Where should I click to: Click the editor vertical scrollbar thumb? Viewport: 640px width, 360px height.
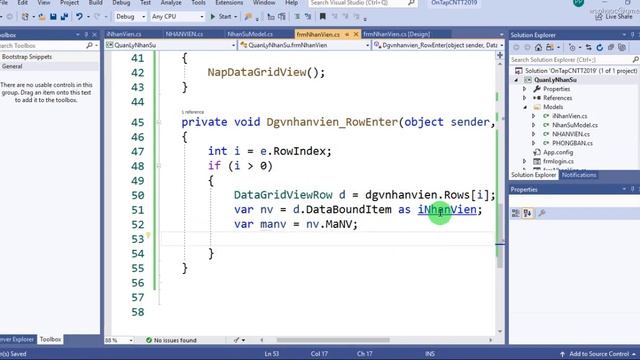[500, 236]
